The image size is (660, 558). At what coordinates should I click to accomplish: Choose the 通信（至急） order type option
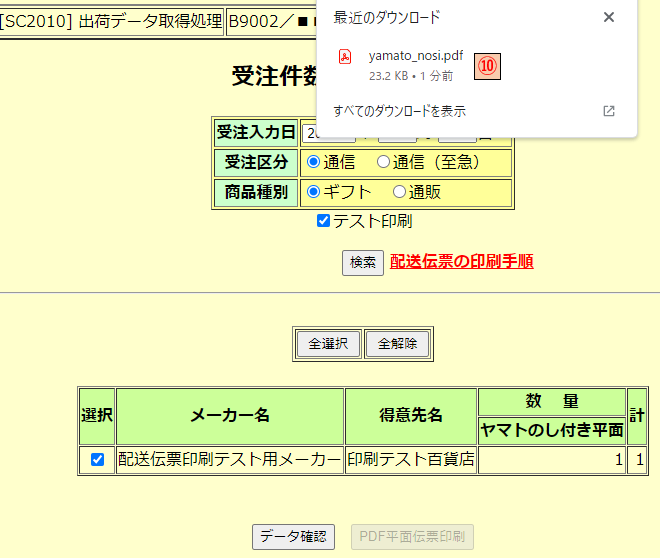[383, 162]
